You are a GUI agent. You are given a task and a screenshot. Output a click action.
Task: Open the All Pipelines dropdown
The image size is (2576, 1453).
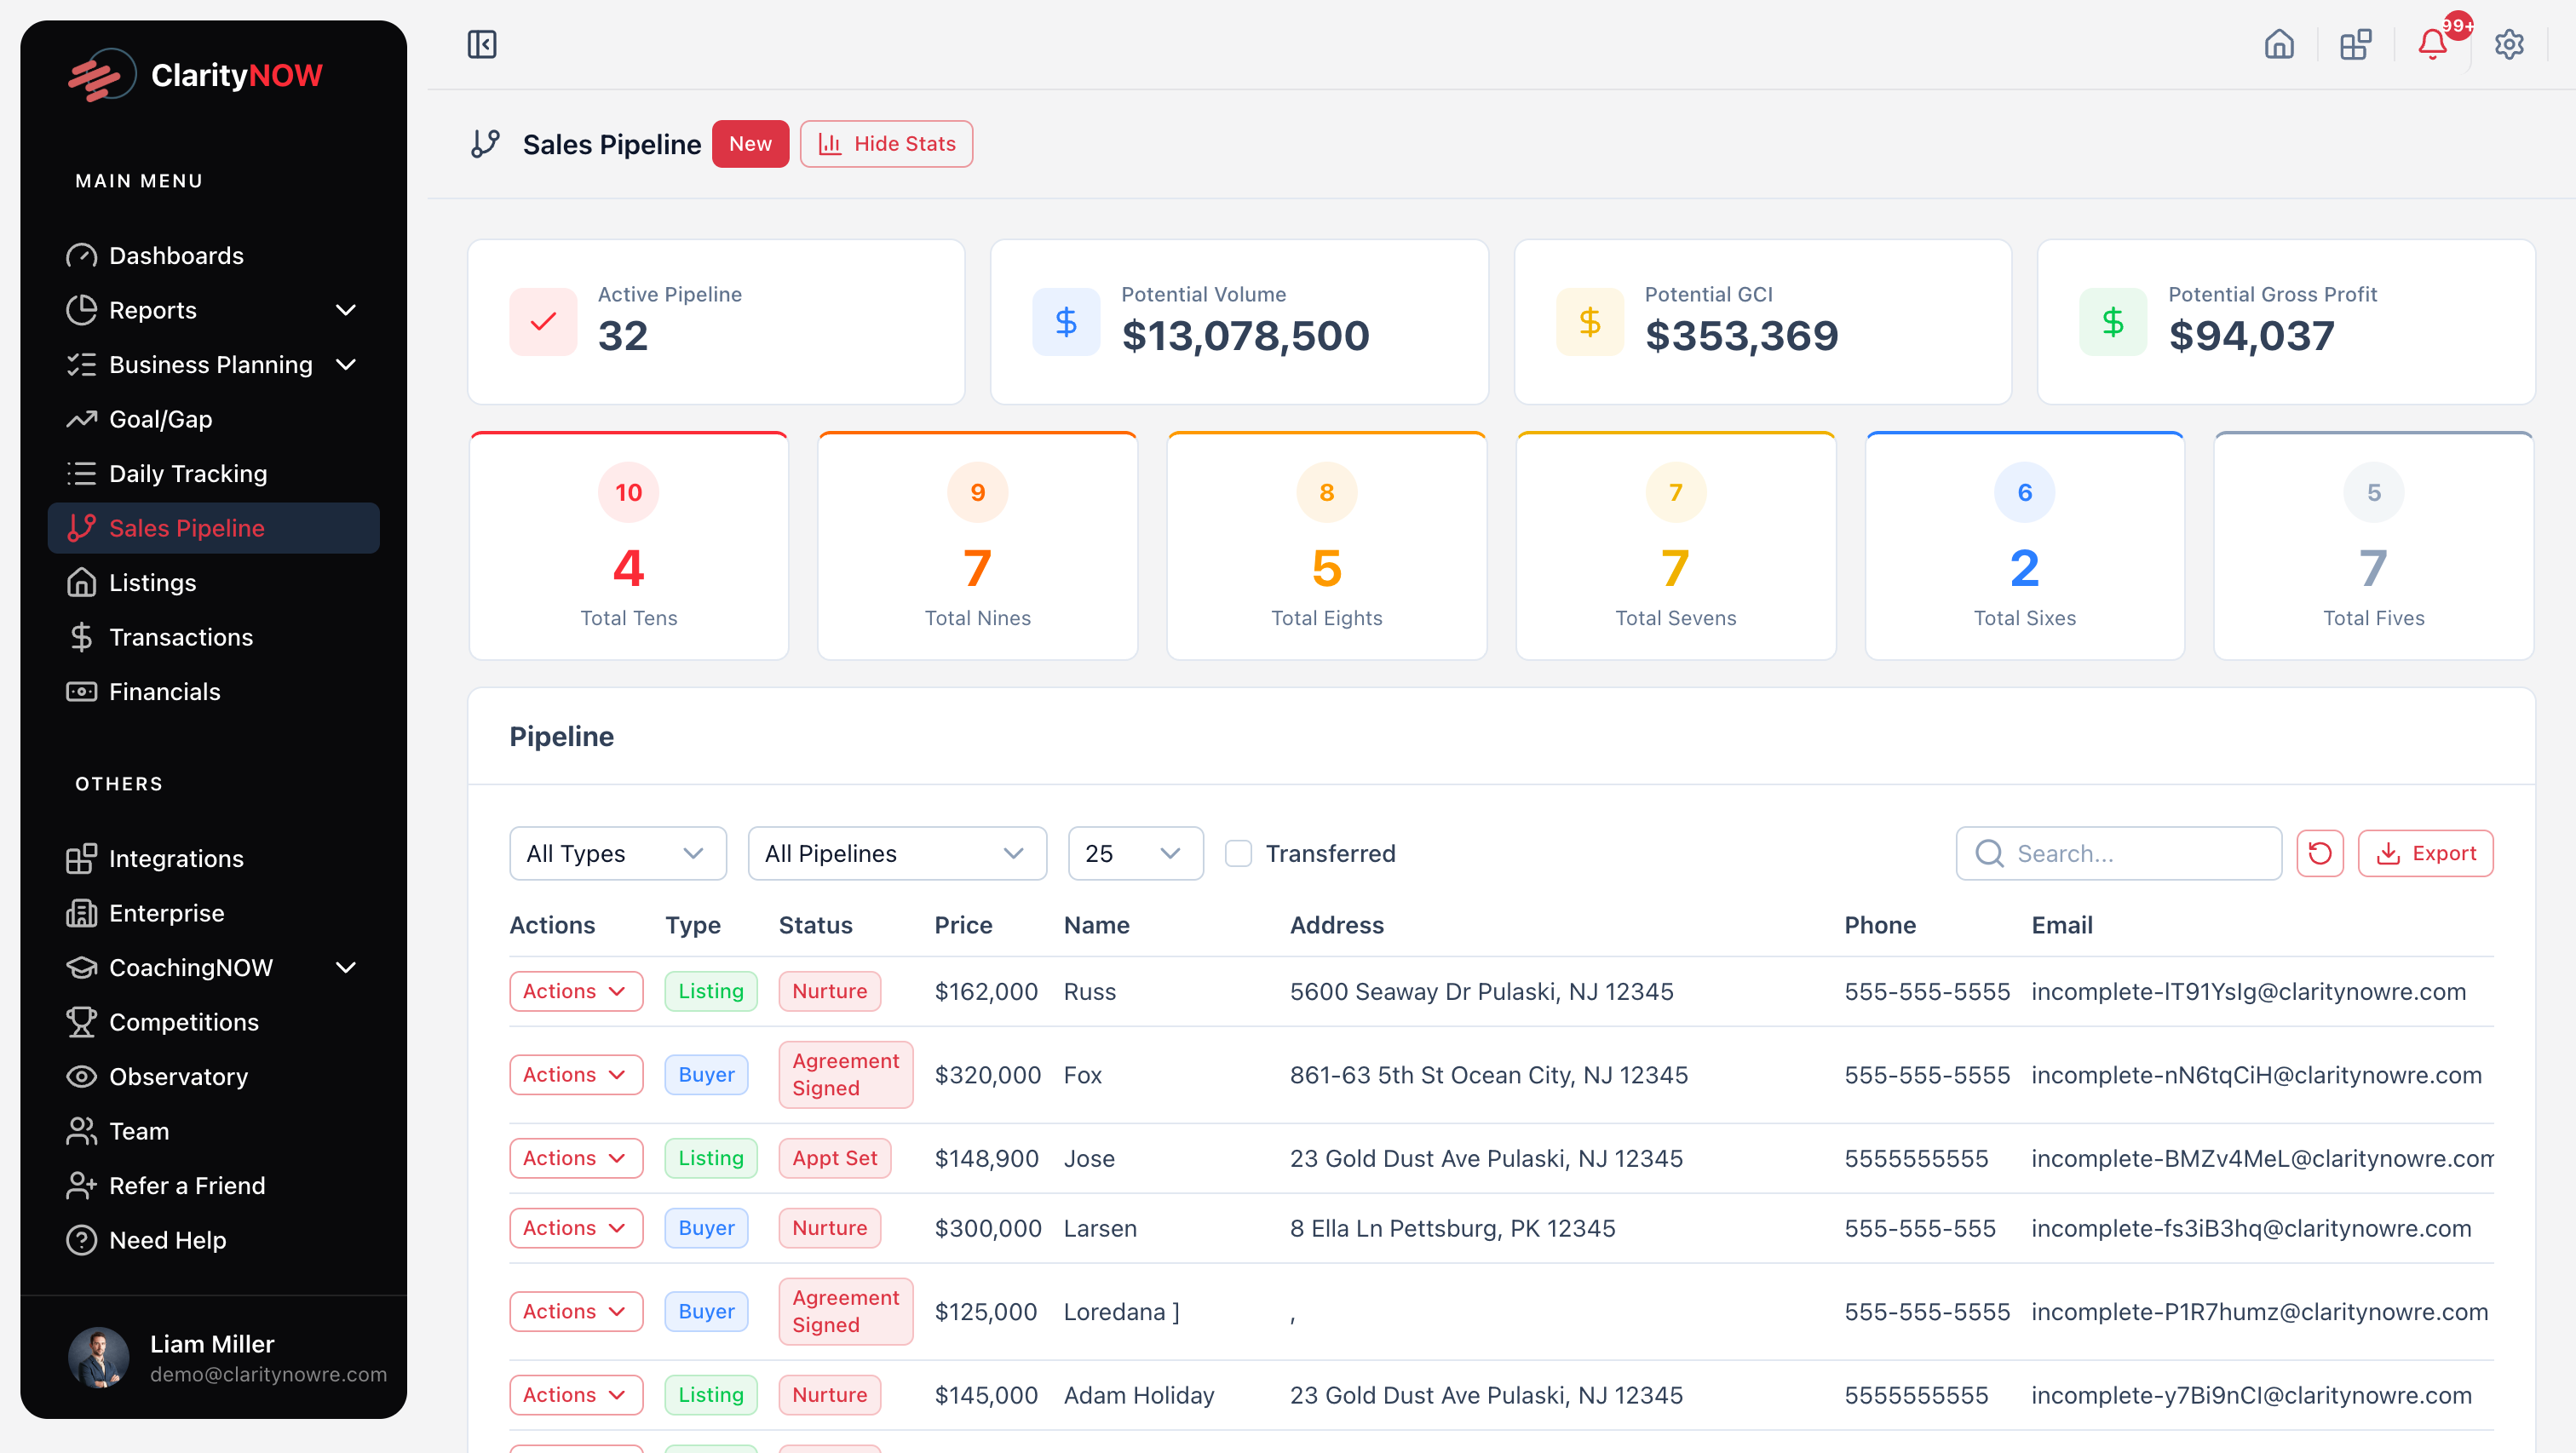(x=896, y=853)
